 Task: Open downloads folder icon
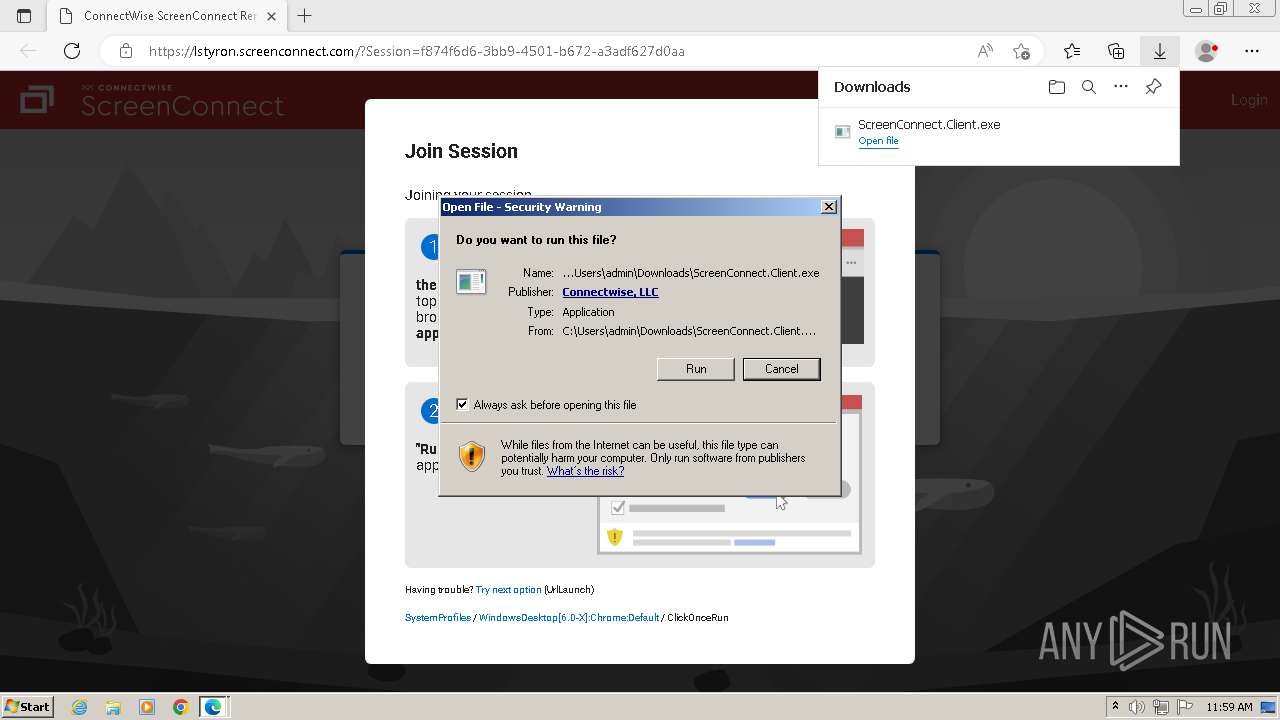coord(1057,87)
